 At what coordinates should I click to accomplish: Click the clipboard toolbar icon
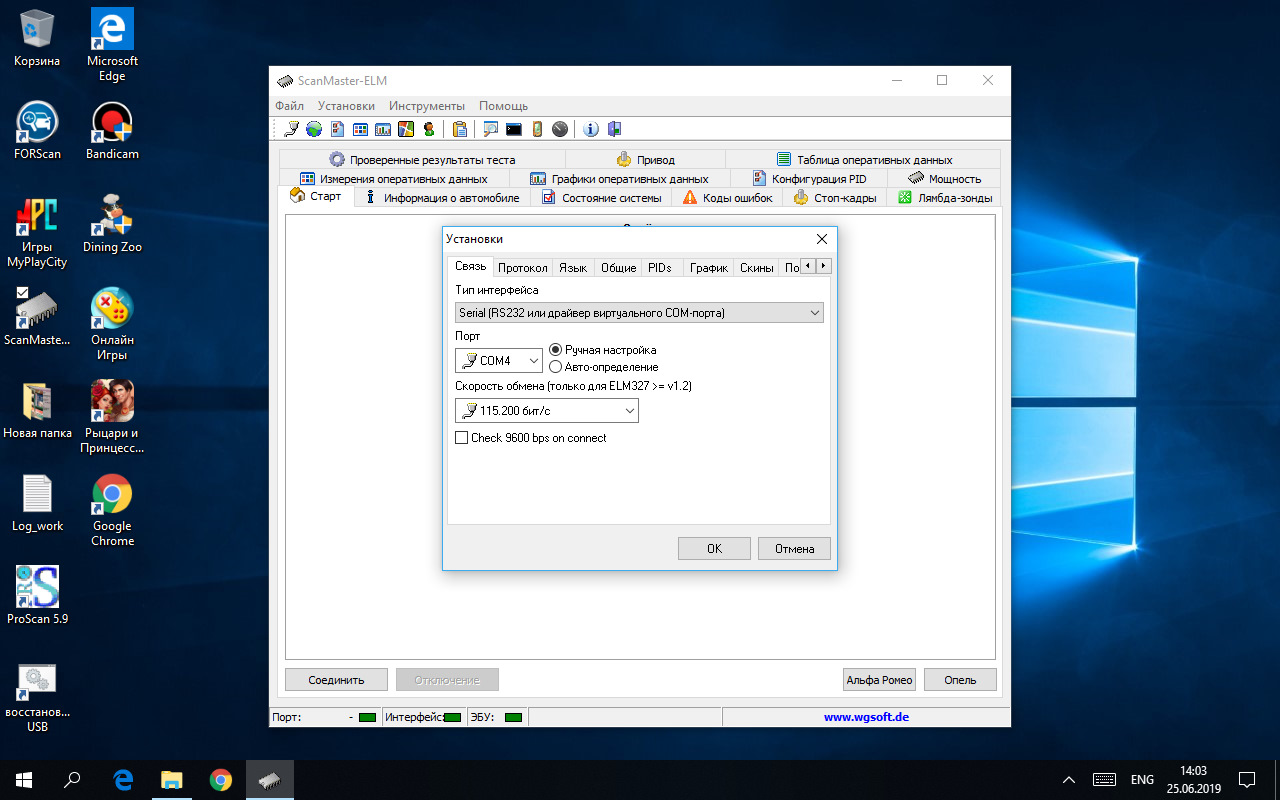[460, 129]
